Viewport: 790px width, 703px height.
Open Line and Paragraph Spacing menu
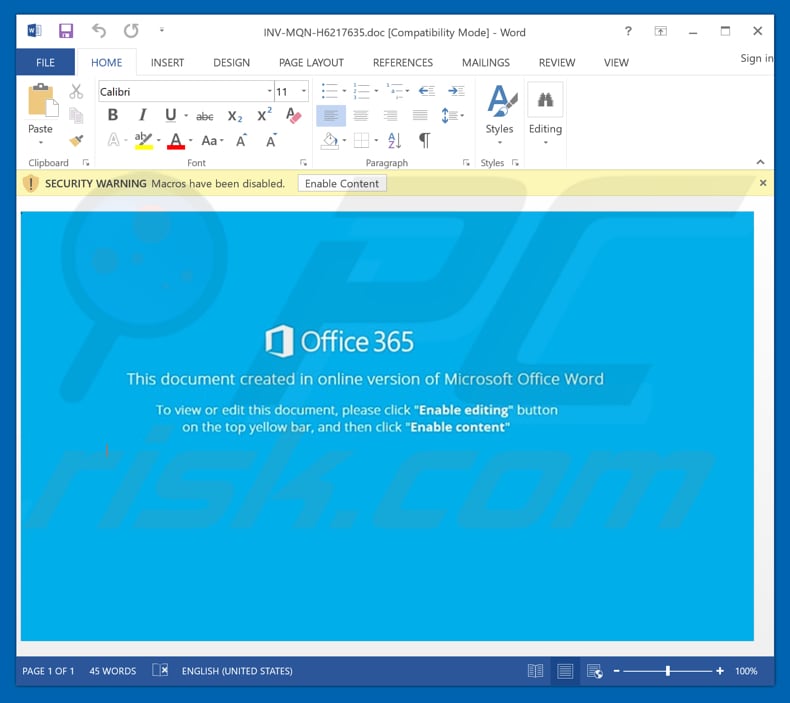pos(451,115)
